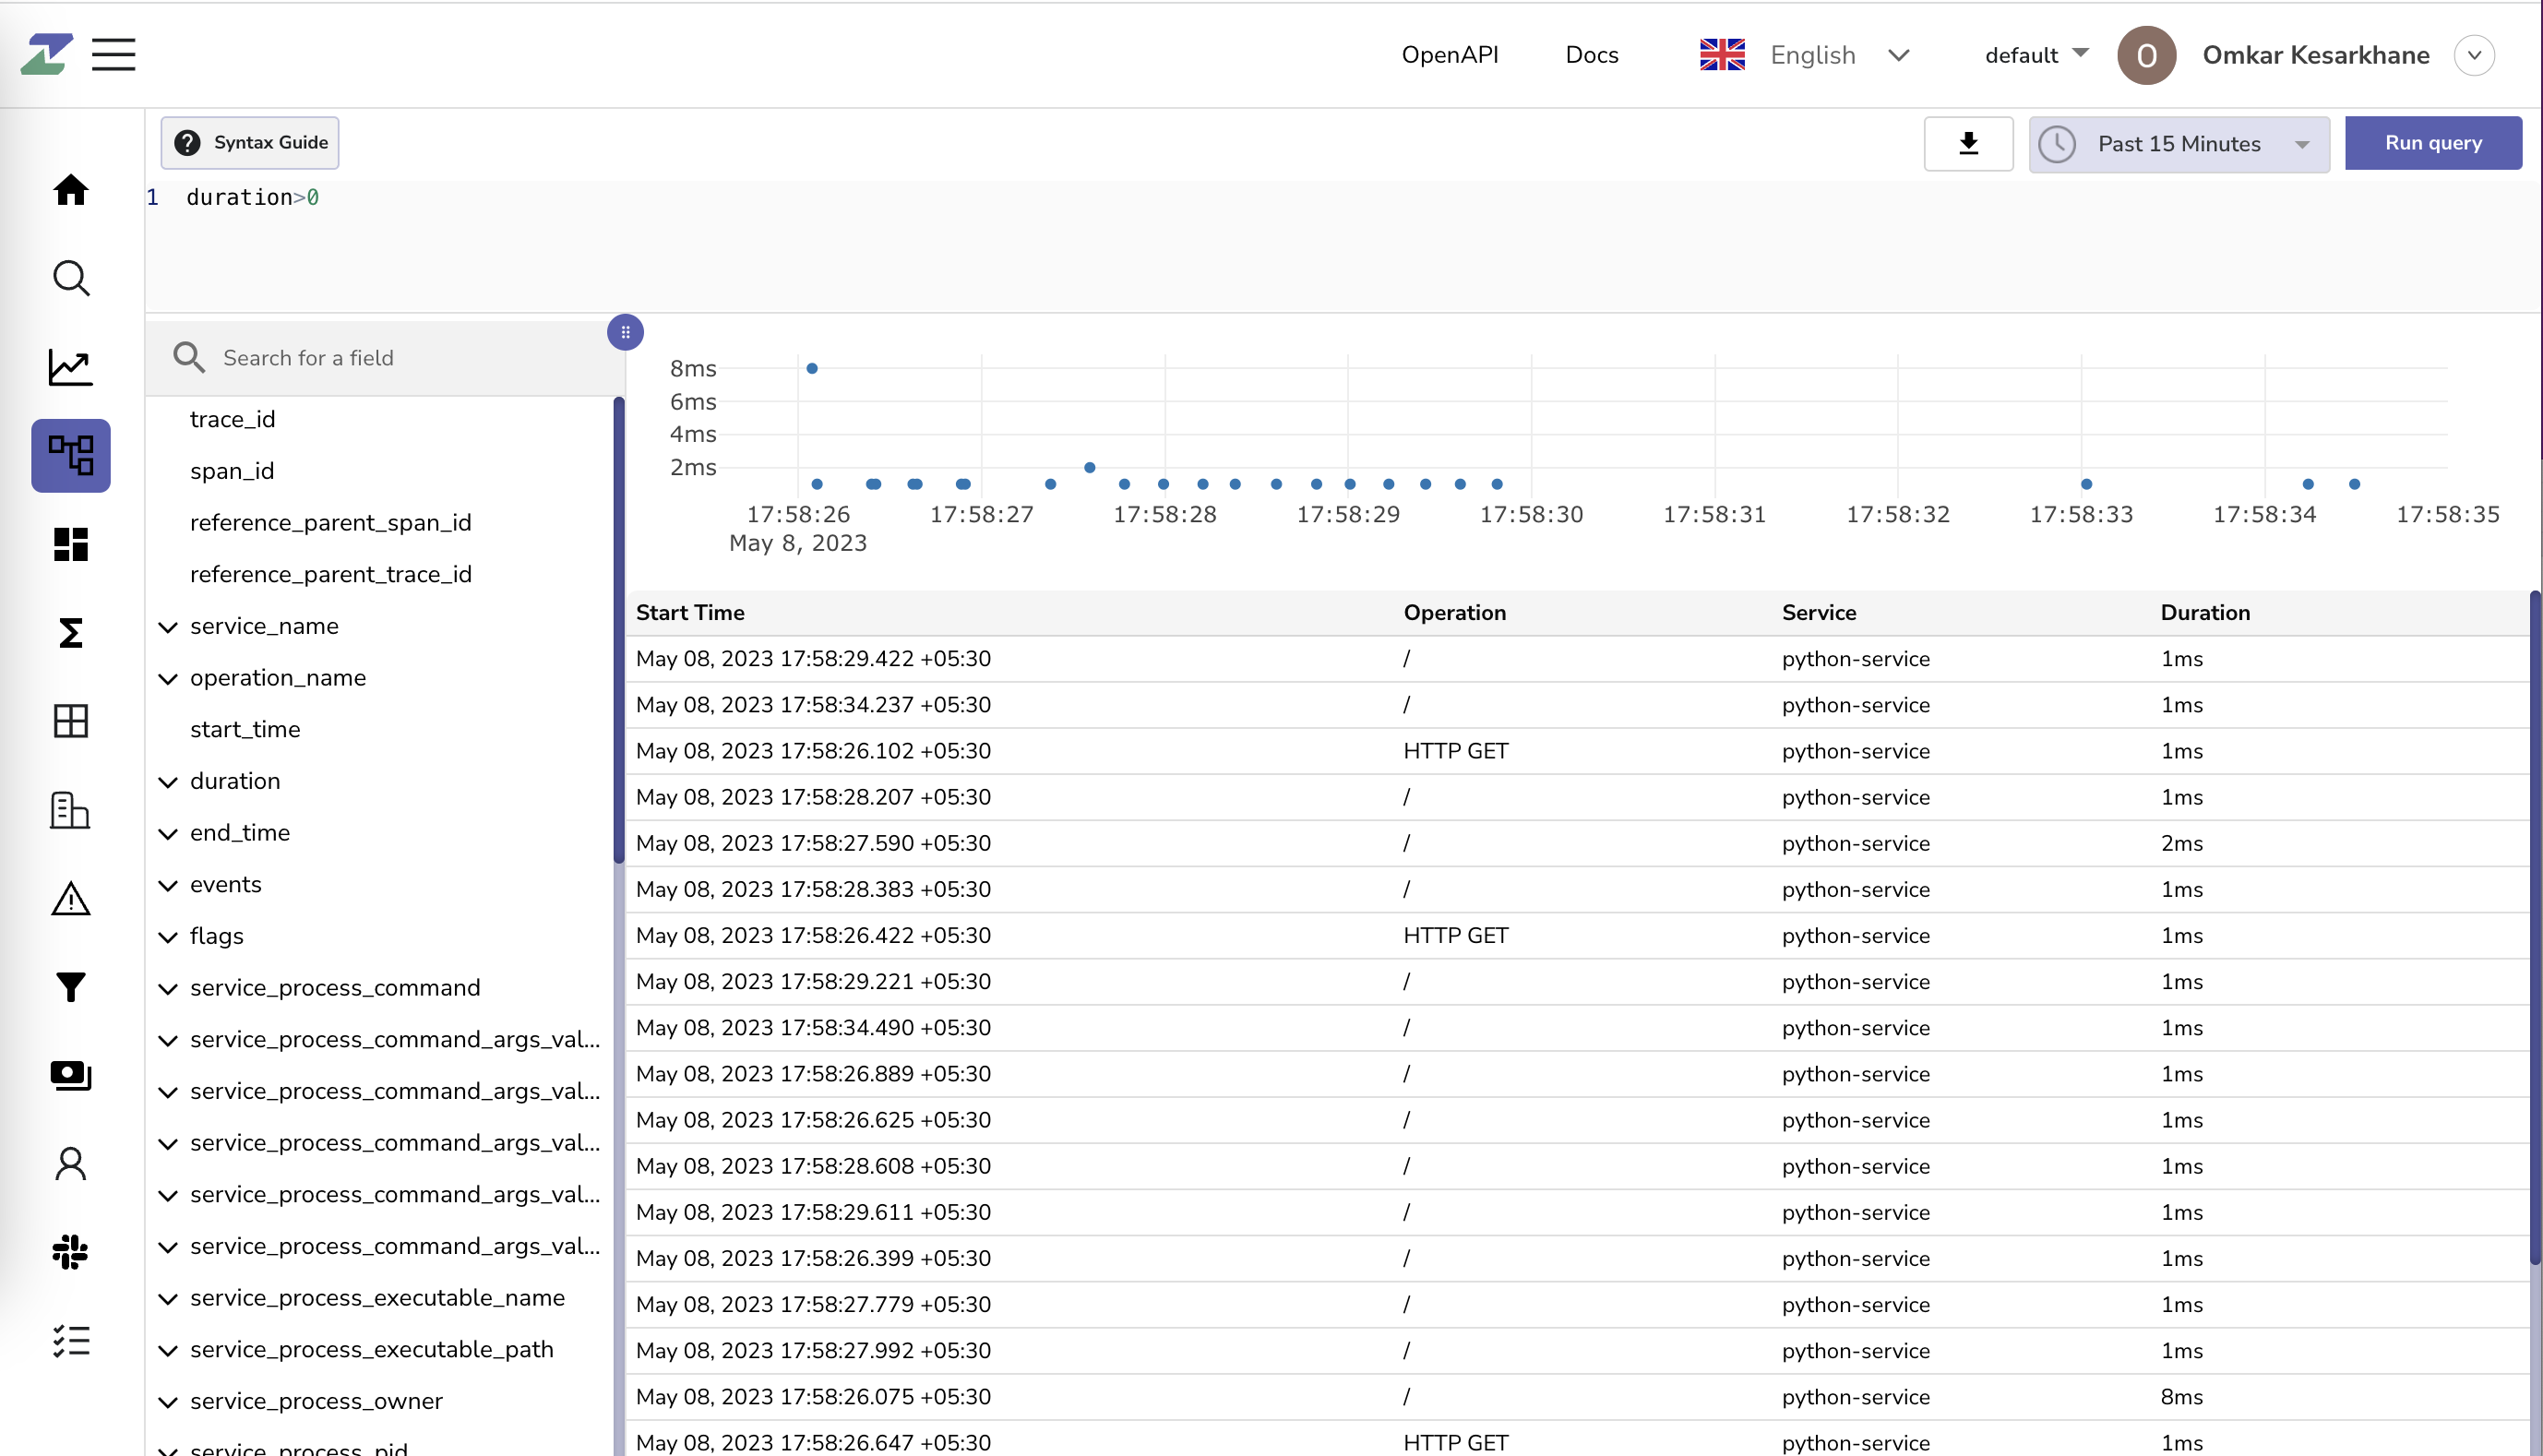Select the start_time field

pyautogui.click(x=245, y=729)
